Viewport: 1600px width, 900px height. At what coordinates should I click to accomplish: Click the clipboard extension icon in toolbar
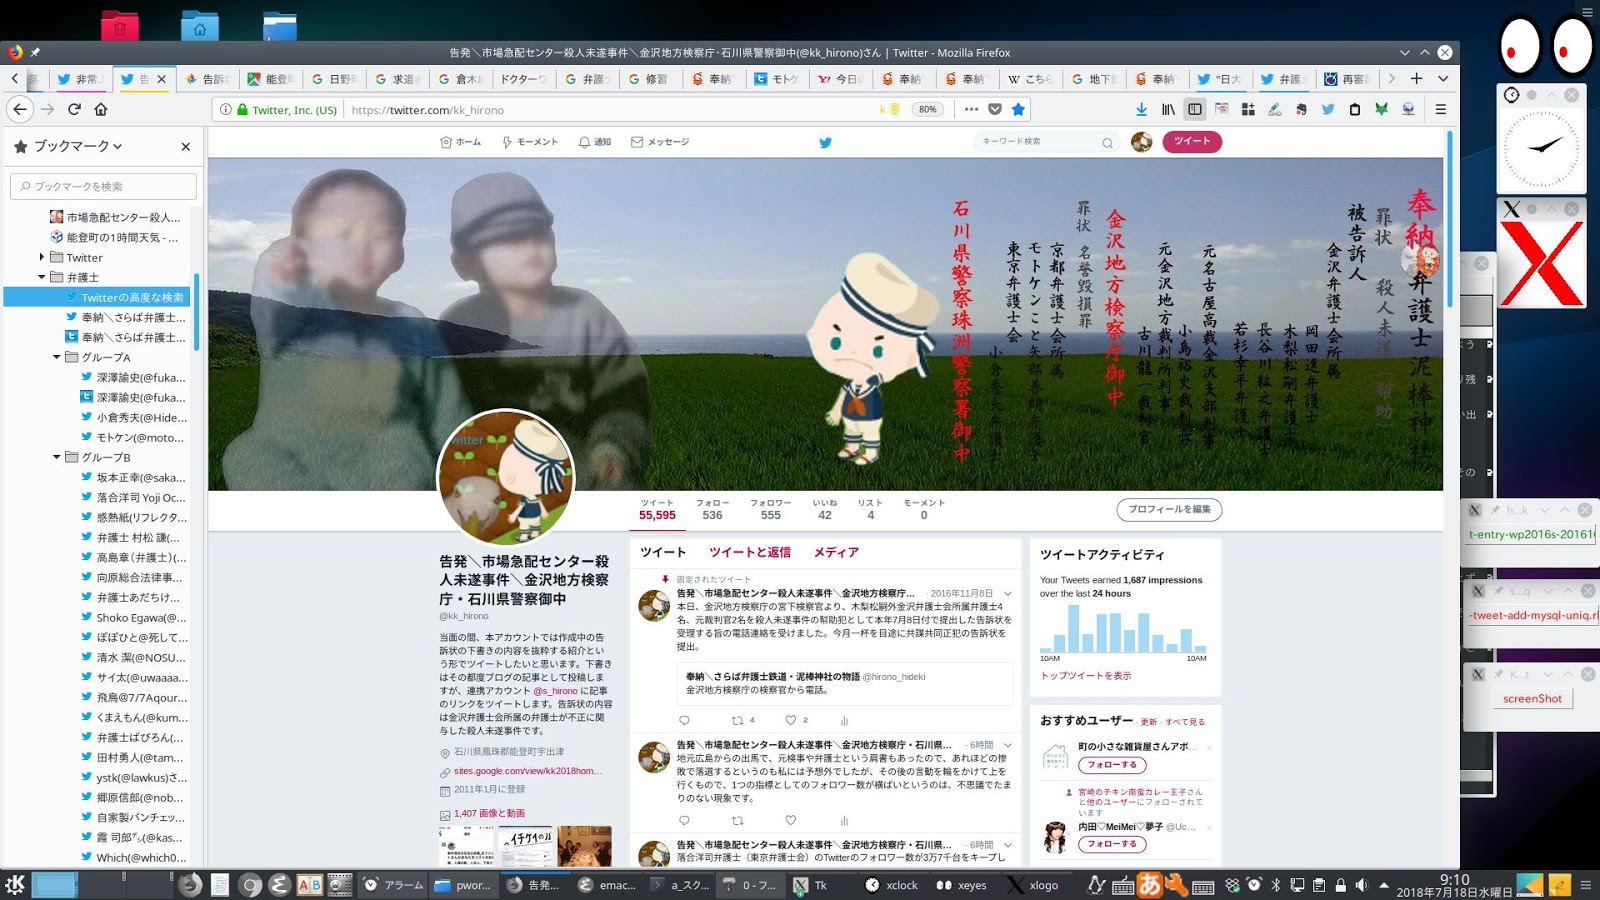click(1355, 109)
